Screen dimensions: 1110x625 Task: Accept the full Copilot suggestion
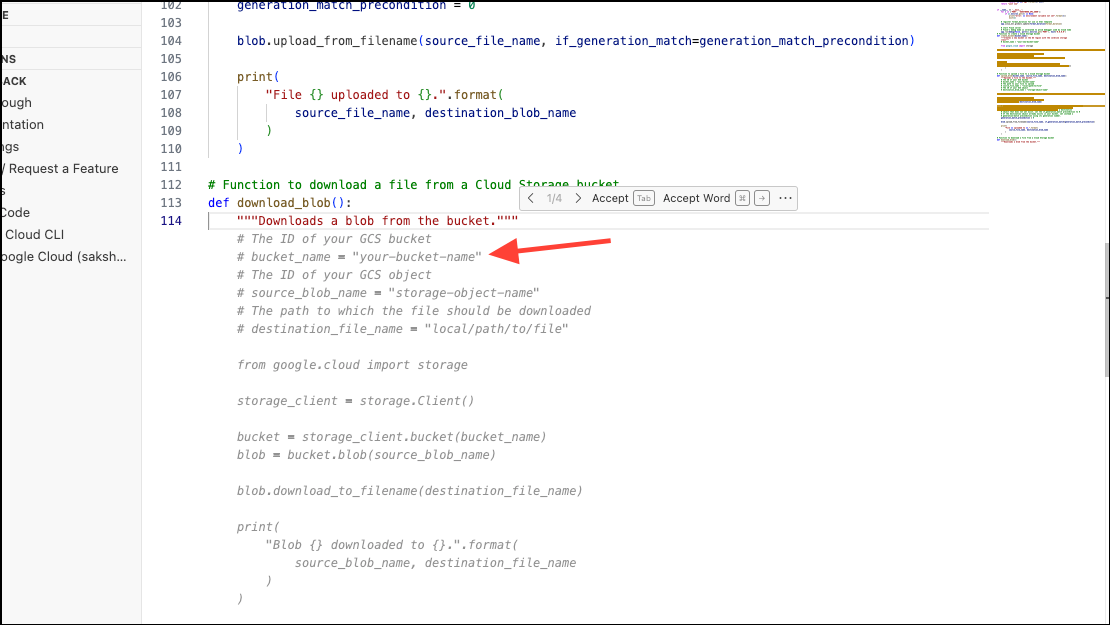click(610, 198)
